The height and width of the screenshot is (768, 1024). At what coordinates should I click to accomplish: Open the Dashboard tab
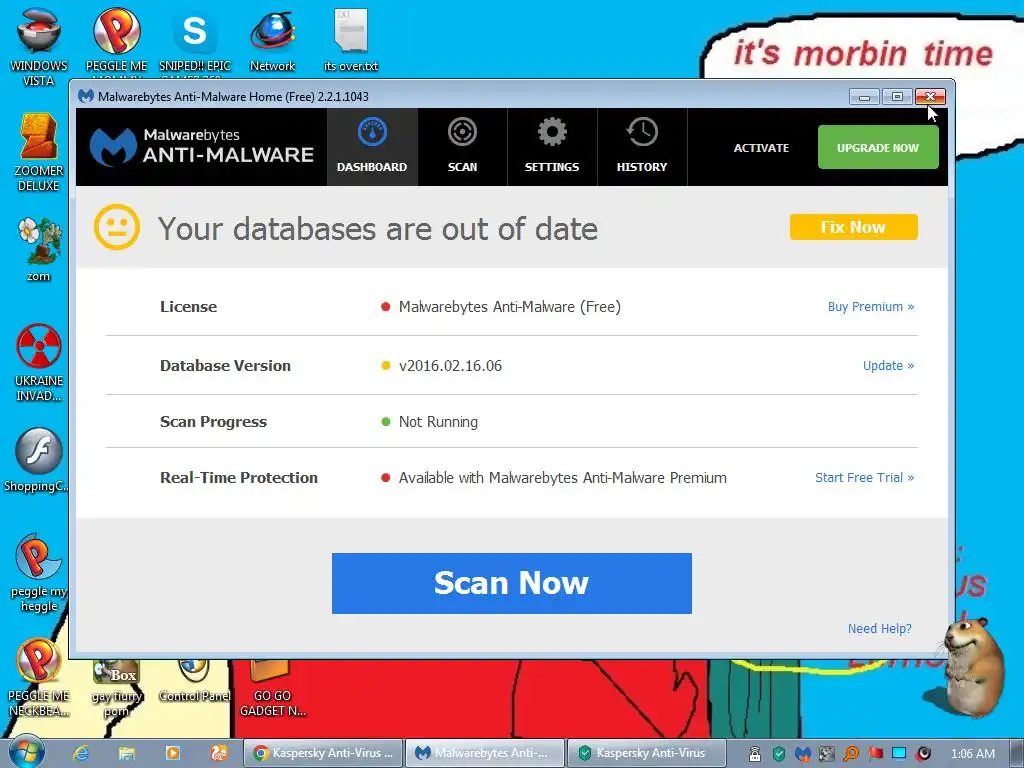pos(372,147)
